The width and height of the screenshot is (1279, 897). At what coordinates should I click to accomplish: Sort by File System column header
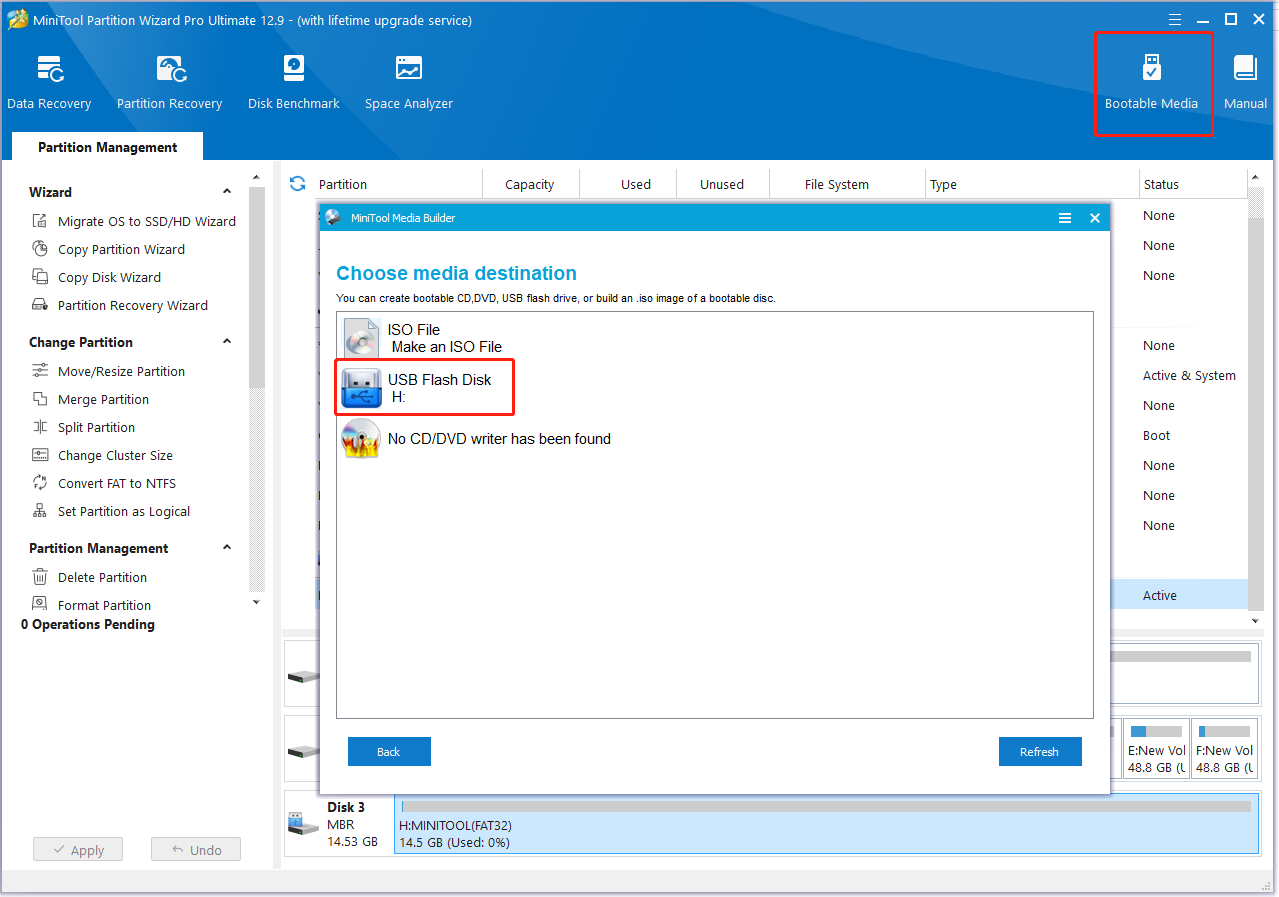836,184
